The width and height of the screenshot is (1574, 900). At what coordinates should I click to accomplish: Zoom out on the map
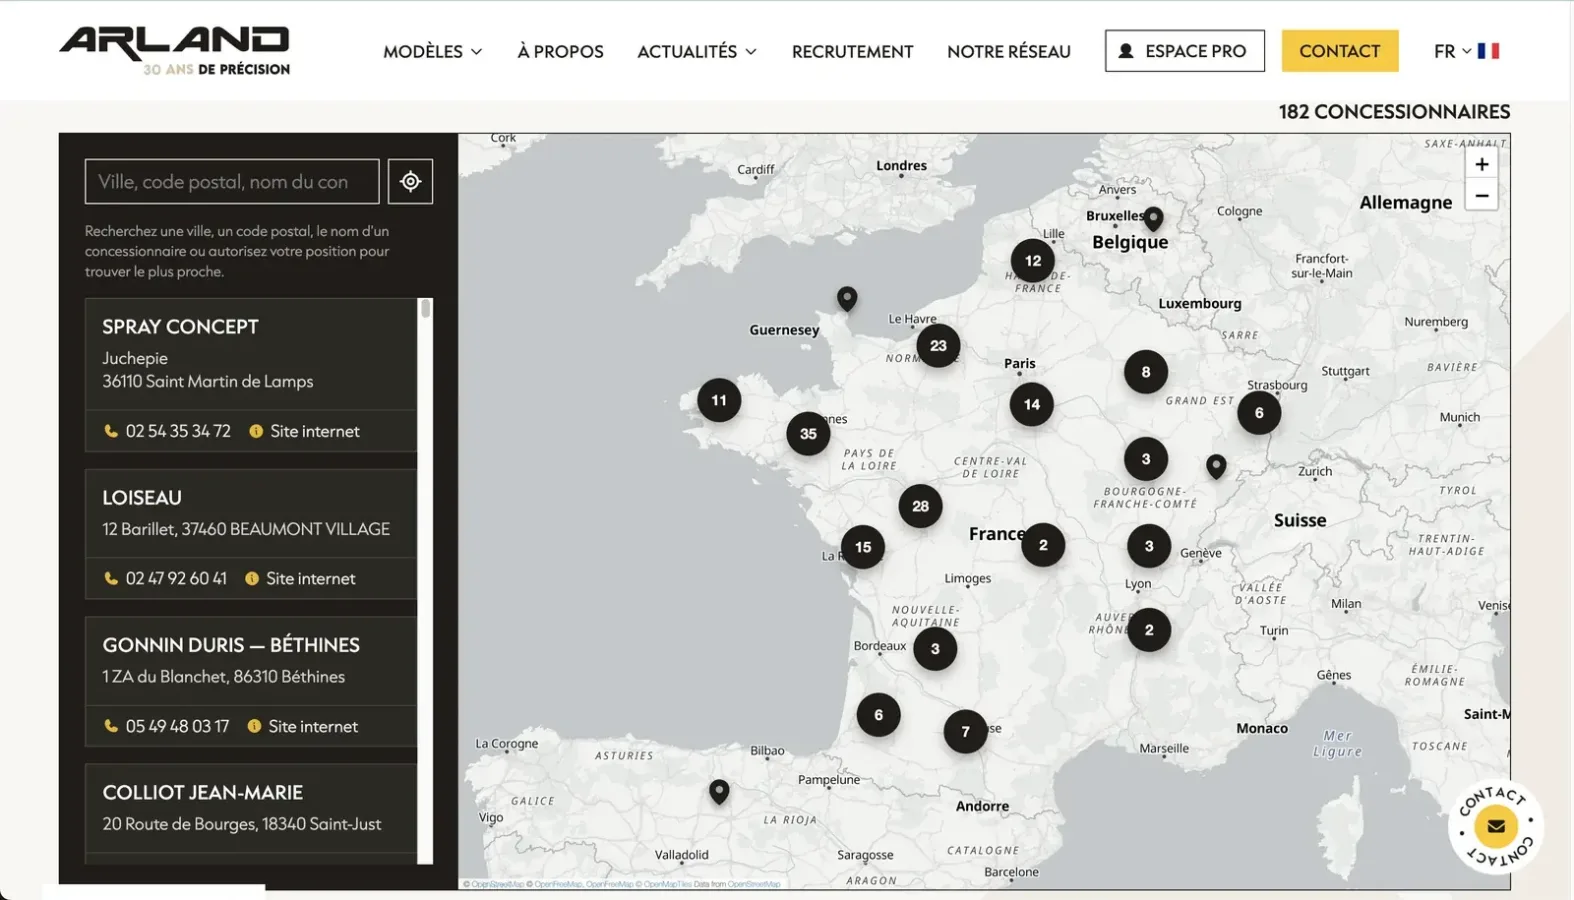(x=1481, y=195)
